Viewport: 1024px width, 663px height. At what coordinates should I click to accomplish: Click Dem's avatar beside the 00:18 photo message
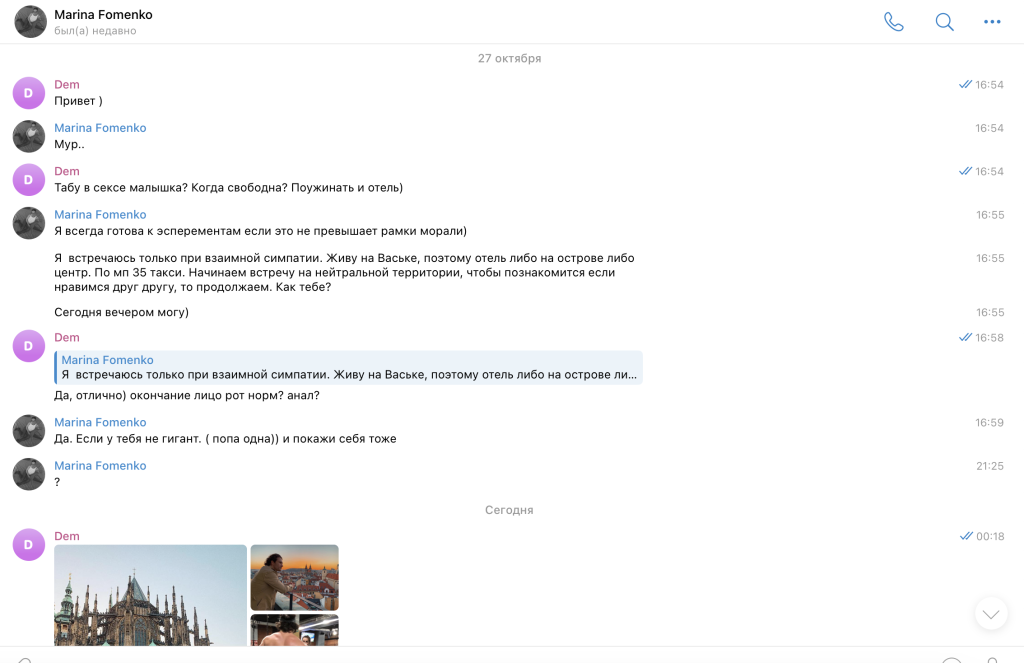(29, 545)
